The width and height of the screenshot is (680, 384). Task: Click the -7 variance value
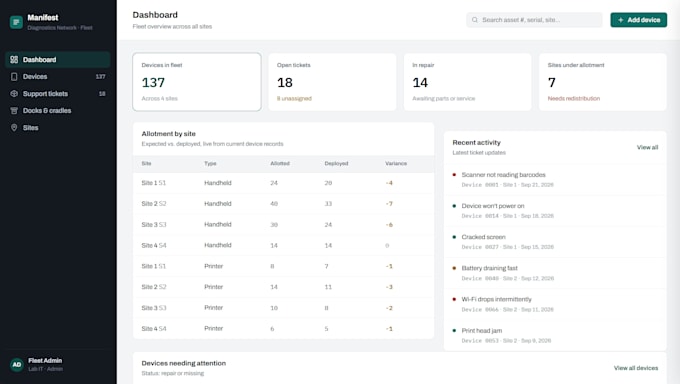tap(389, 204)
